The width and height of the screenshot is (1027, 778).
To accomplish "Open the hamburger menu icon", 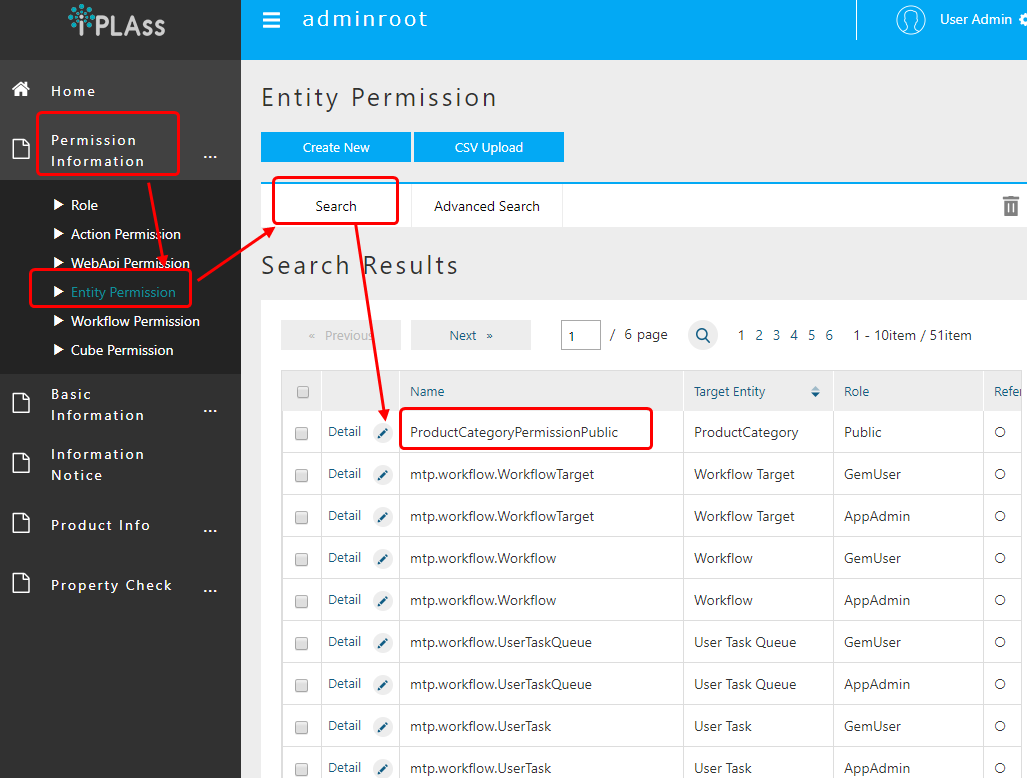I will (x=271, y=20).
